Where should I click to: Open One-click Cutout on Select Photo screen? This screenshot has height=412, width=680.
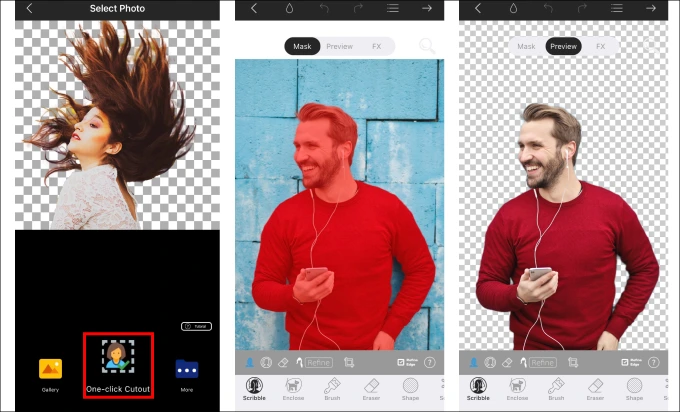(x=118, y=365)
